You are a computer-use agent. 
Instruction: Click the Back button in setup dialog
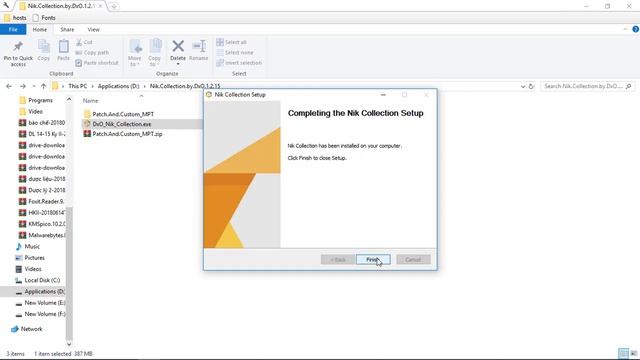coord(338,260)
